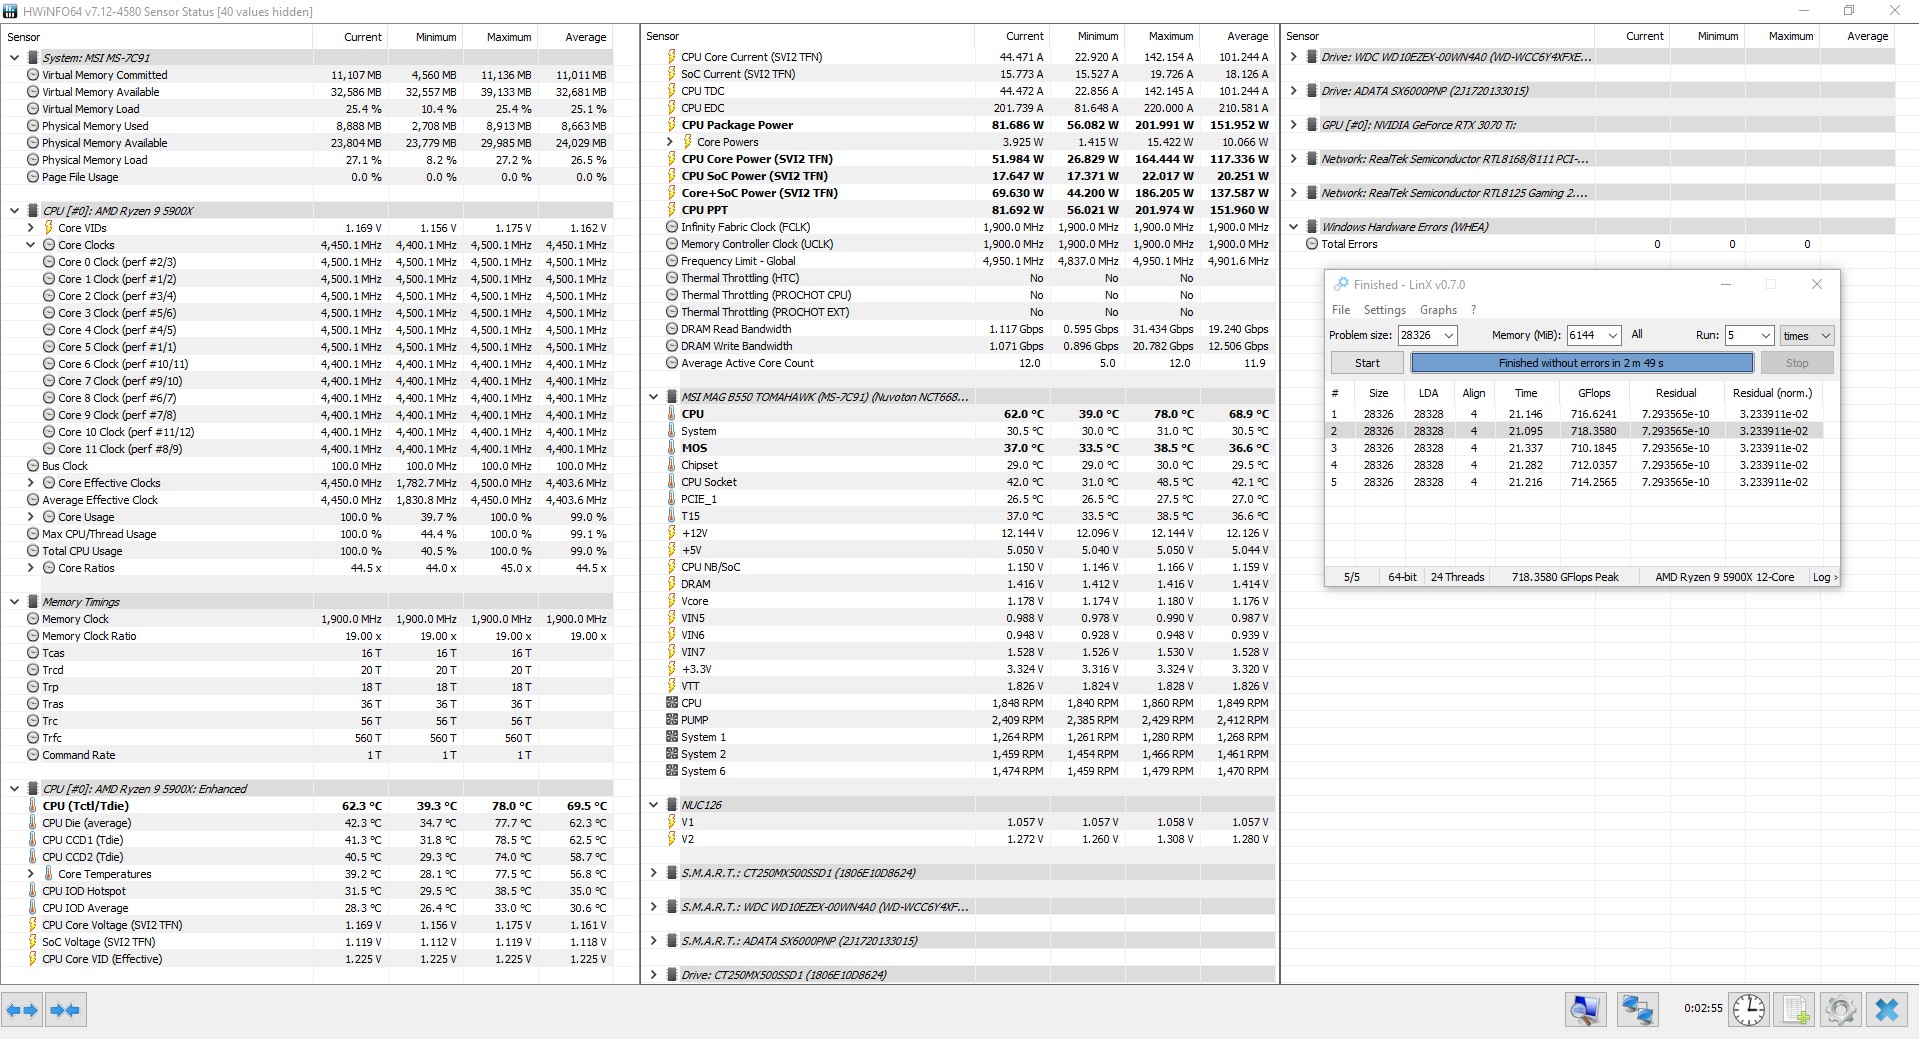Expand the Core Ratios row
The height and width of the screenshot is (1039, 1919).
point(31,568)
